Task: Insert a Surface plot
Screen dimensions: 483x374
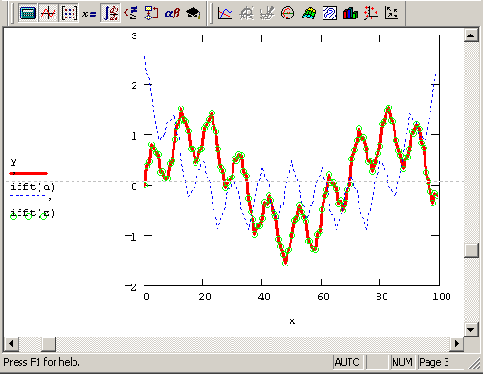Action: pyautogui.click(x=309, y=13)
